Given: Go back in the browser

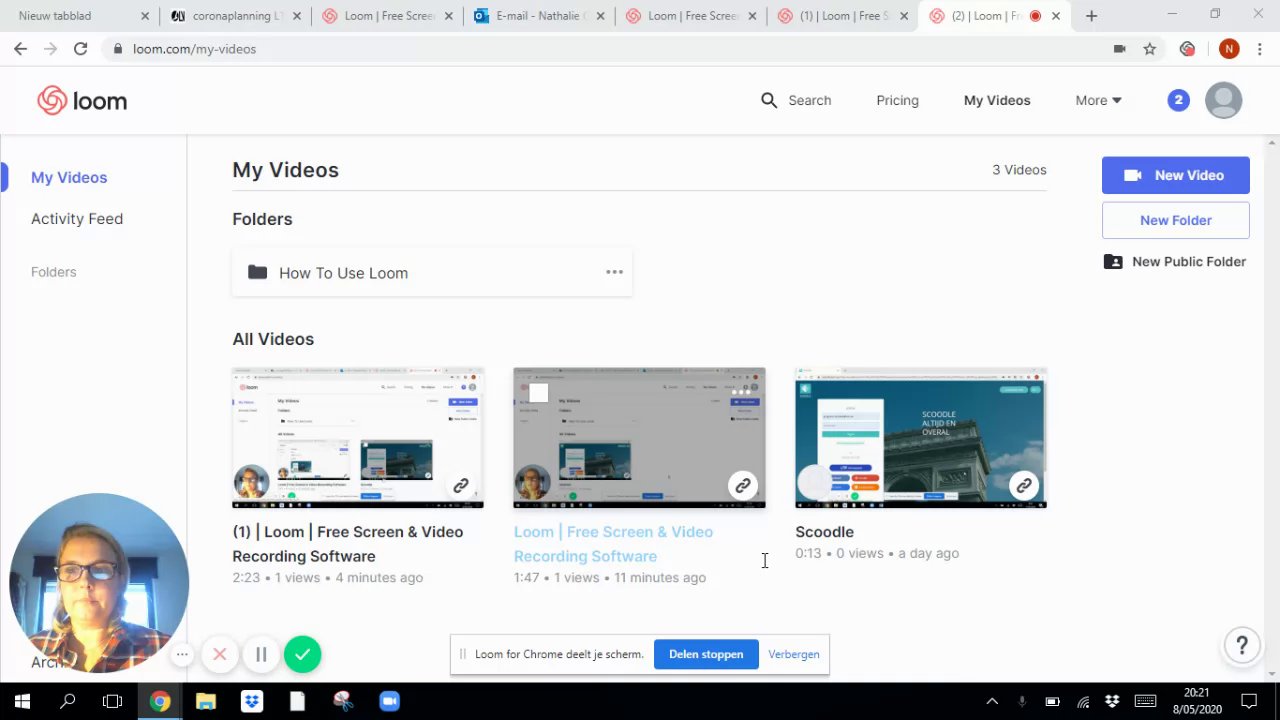Looking at the screenshot, I should pos(20,48).
